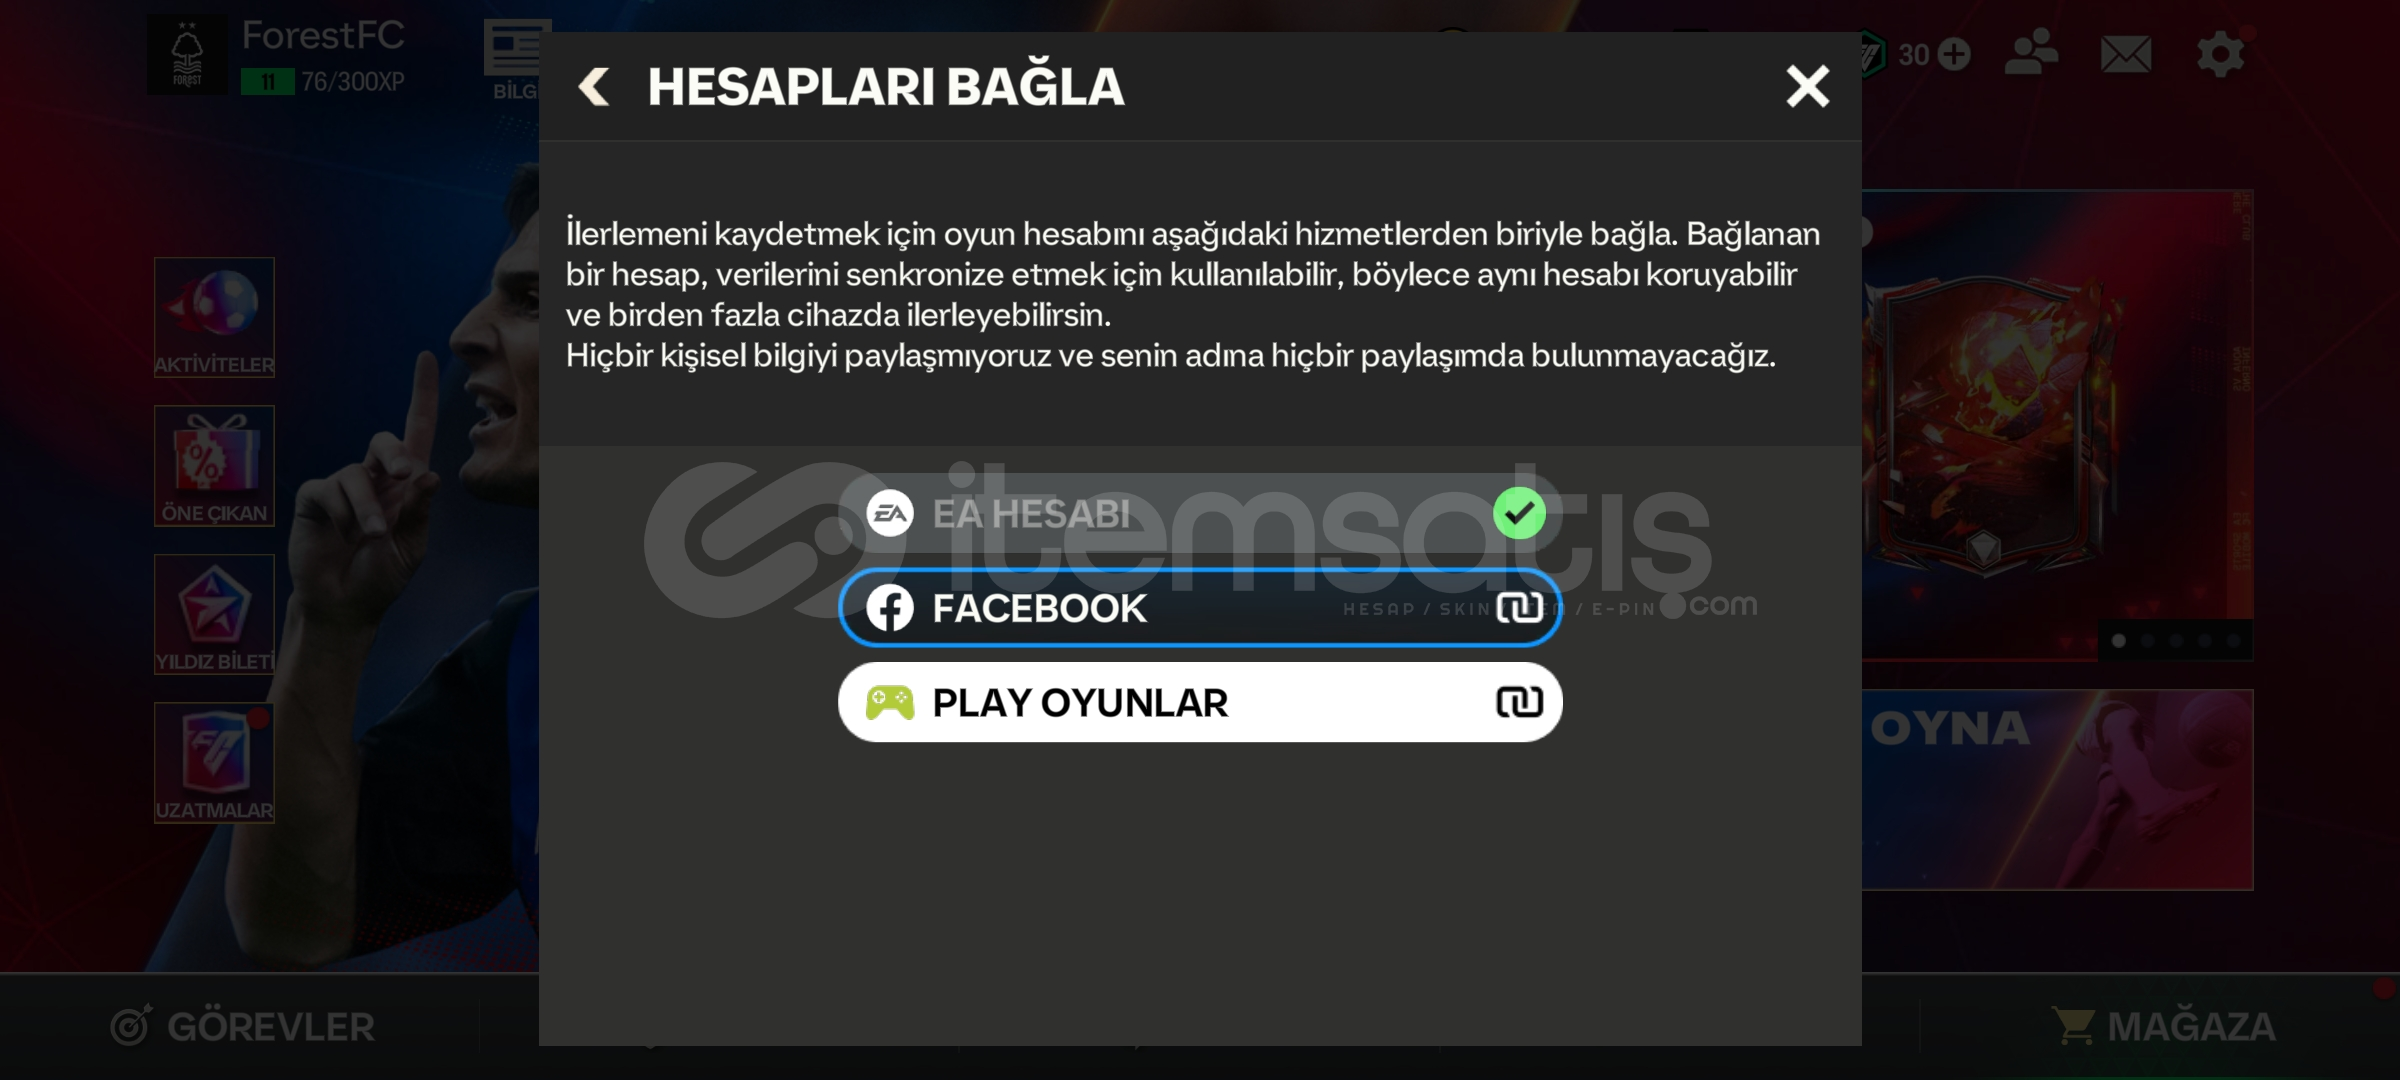Screen dimensions: 2400x1080
Task: Open AKTİVİTELER from the sidebar
Action: point(214,317)
